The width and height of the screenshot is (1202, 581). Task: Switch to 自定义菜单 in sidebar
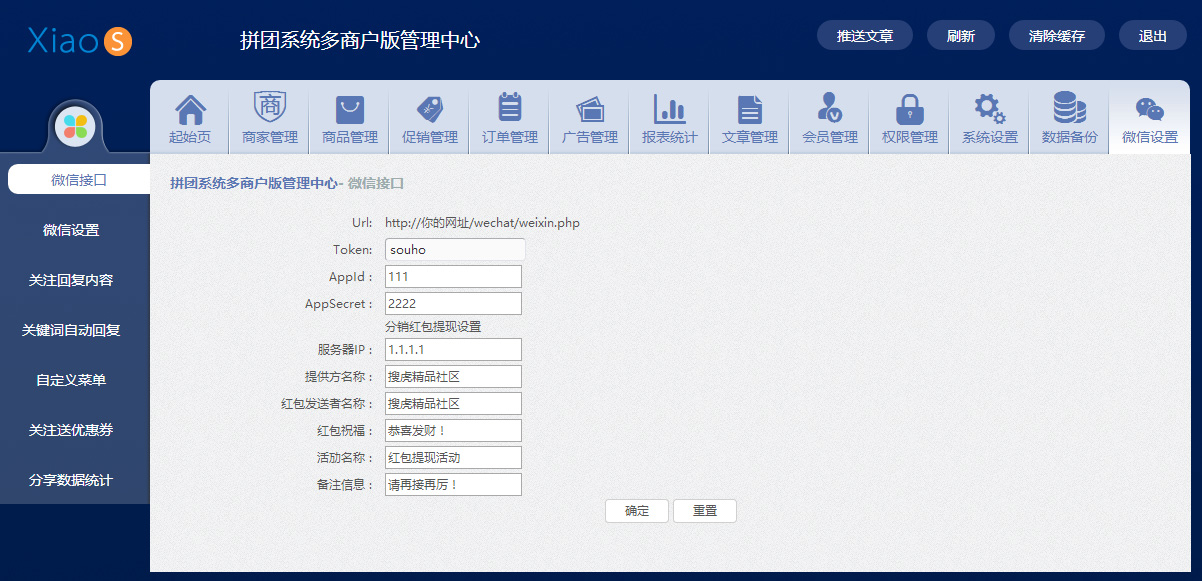[x=71, y=380]
